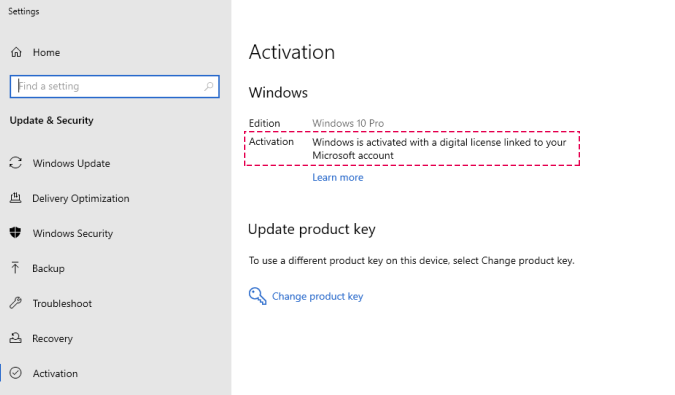Open Recovery options
Image resolution: width=675 pixels, height=395 pixels.
point(53,339)
